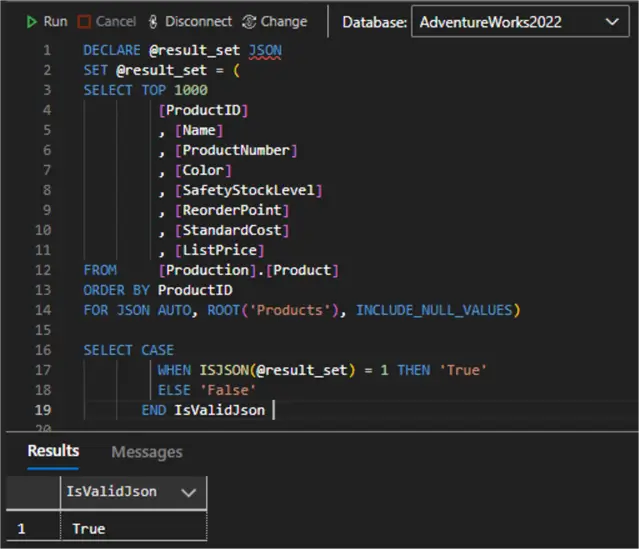
Task: Click the Change connection icon
Action: pyautogui.click(x=249, y=22)
